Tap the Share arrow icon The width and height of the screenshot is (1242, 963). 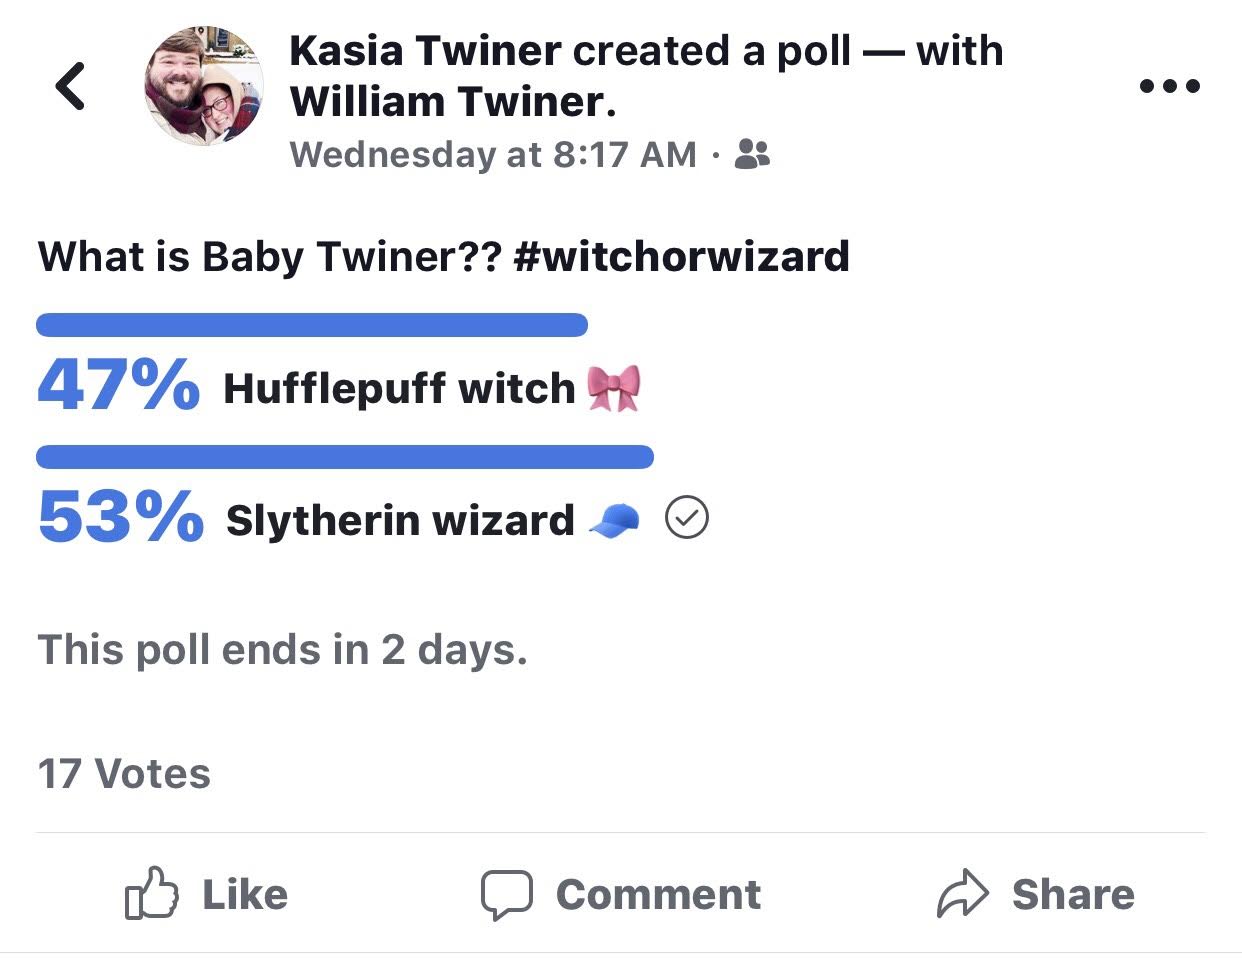[x=962, y=893]
